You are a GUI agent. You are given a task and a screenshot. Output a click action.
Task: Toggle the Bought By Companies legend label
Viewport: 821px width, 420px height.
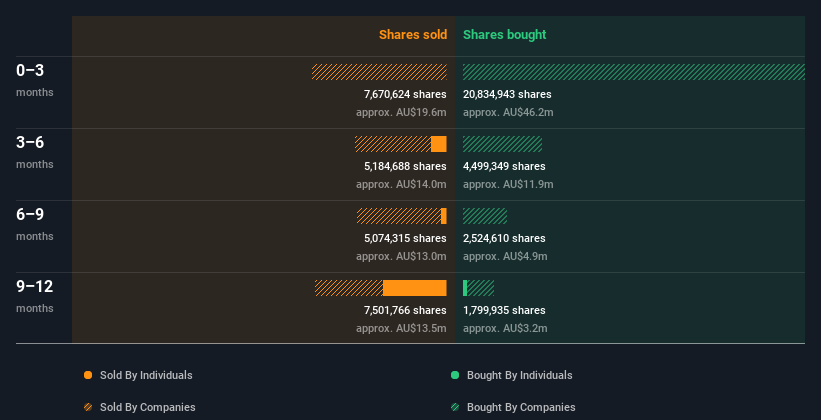(521, 407)
